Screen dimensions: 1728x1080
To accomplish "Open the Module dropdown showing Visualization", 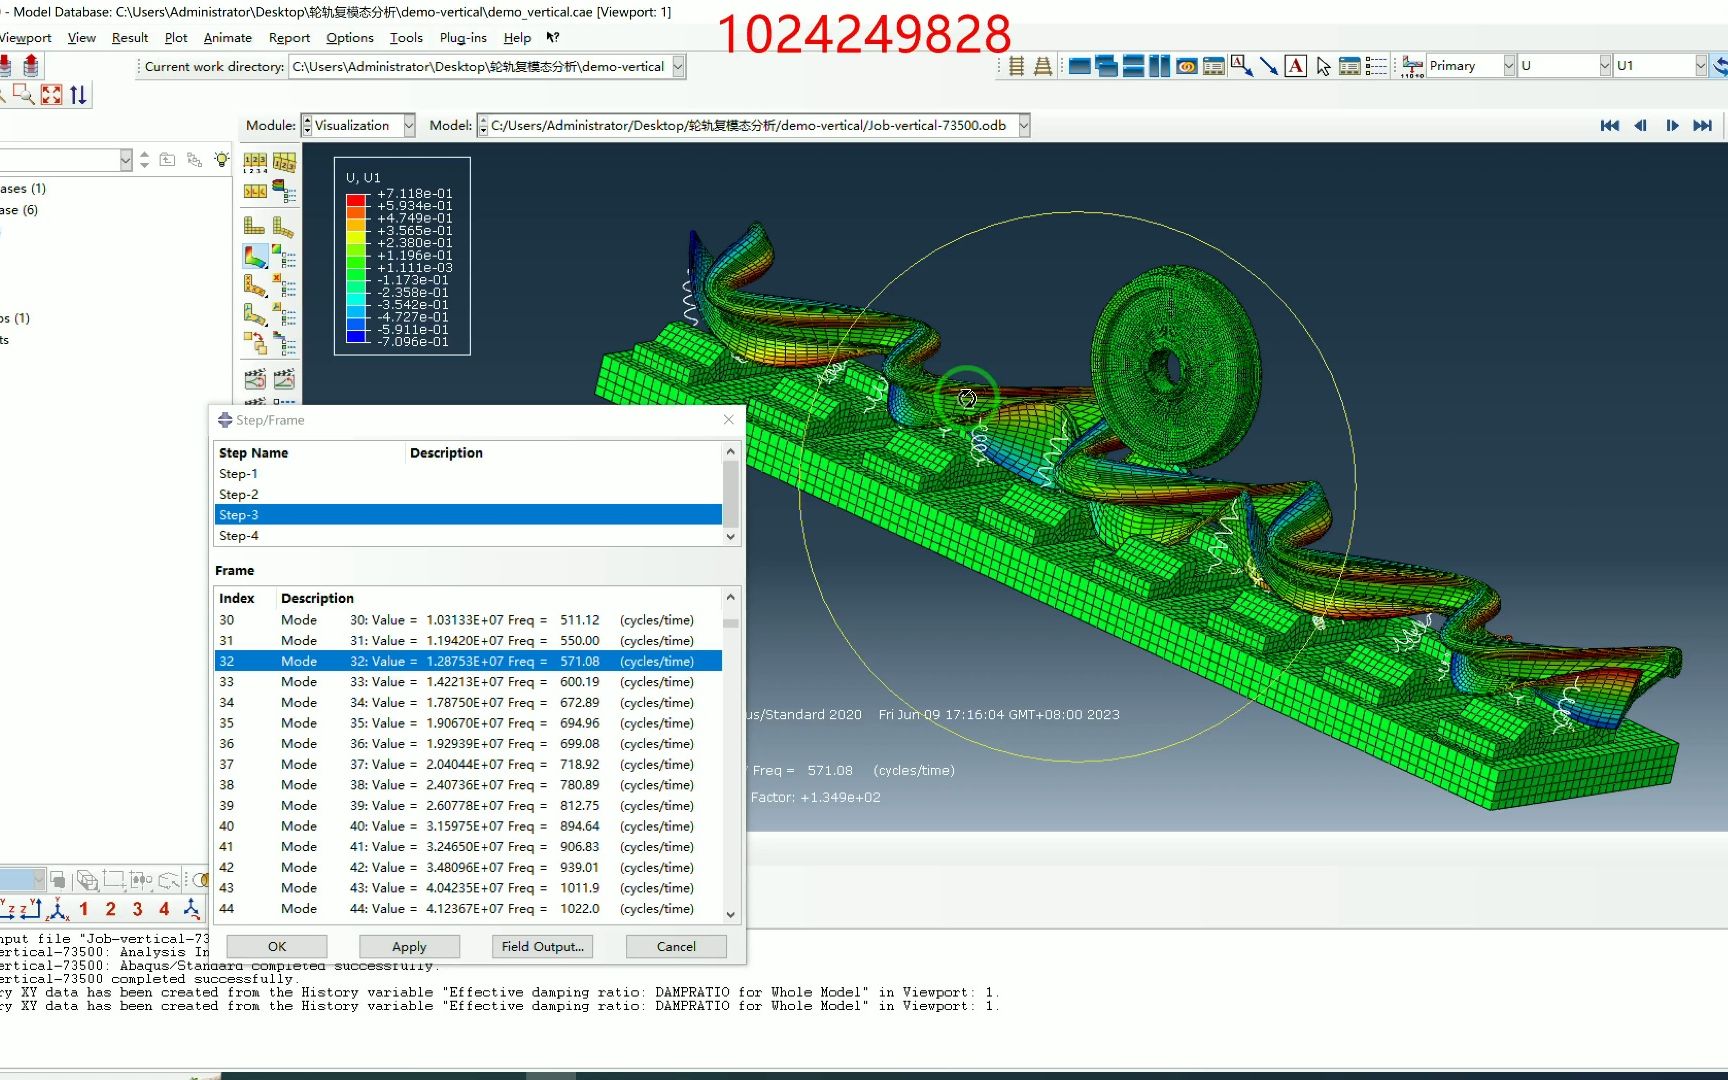I will [x=409, y=125].
